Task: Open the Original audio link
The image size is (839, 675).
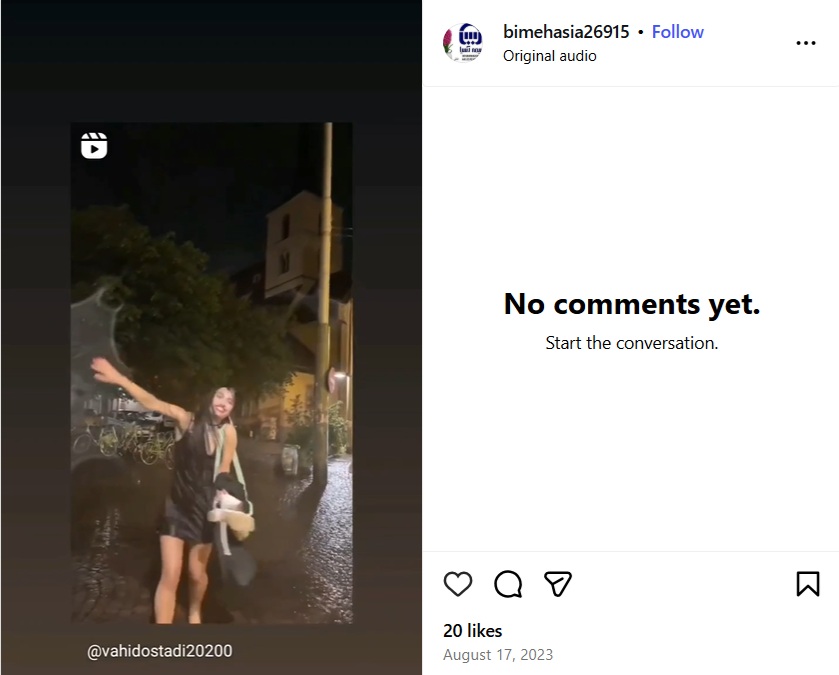Action: tap(549, 56)
